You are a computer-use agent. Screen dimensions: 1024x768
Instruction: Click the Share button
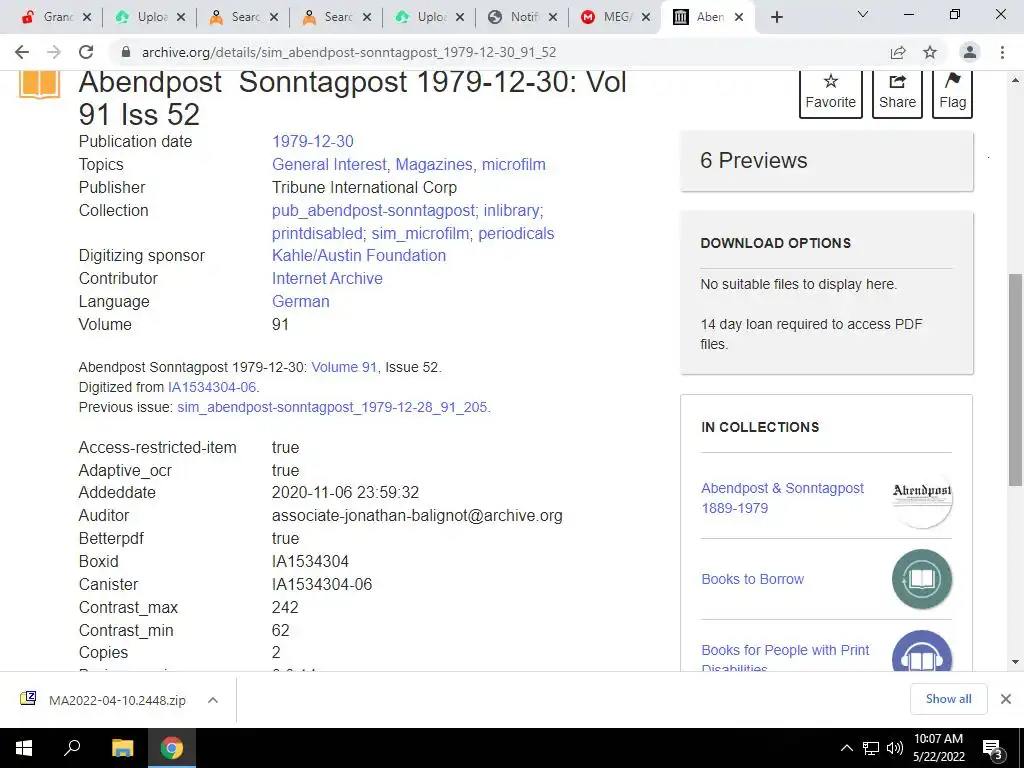[897, 93]
